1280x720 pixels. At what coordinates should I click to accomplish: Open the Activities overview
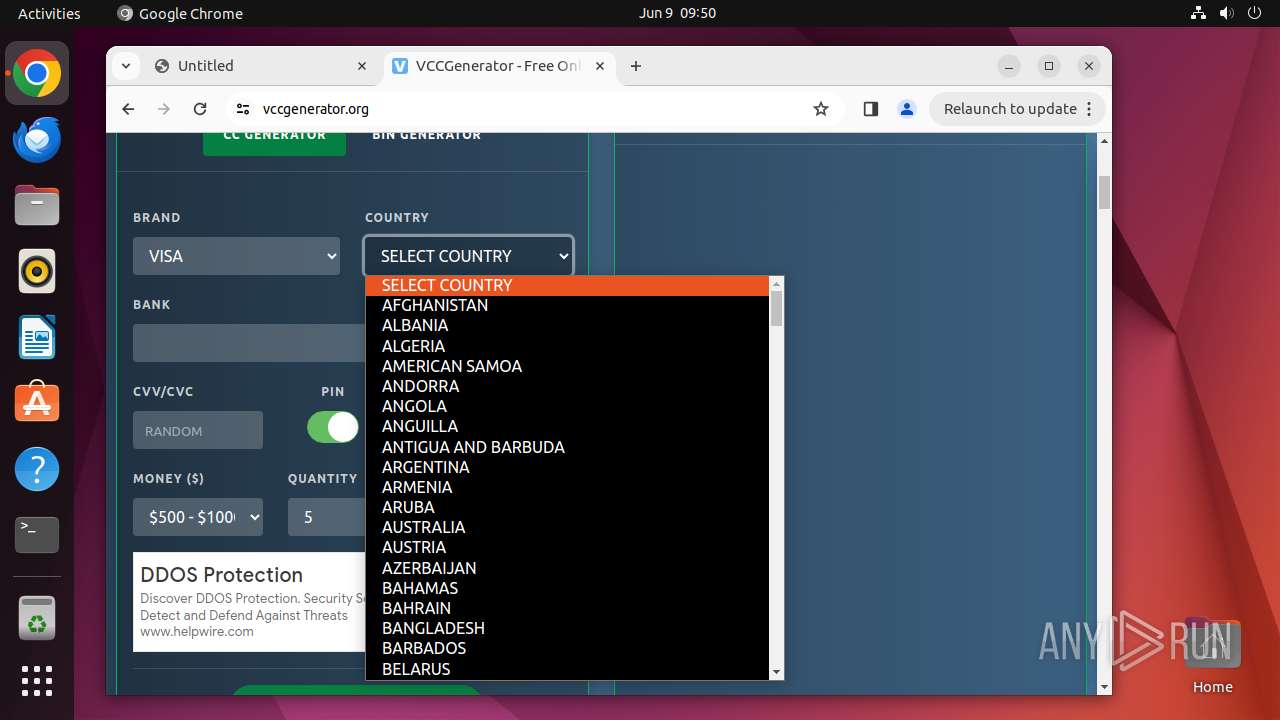49,13
